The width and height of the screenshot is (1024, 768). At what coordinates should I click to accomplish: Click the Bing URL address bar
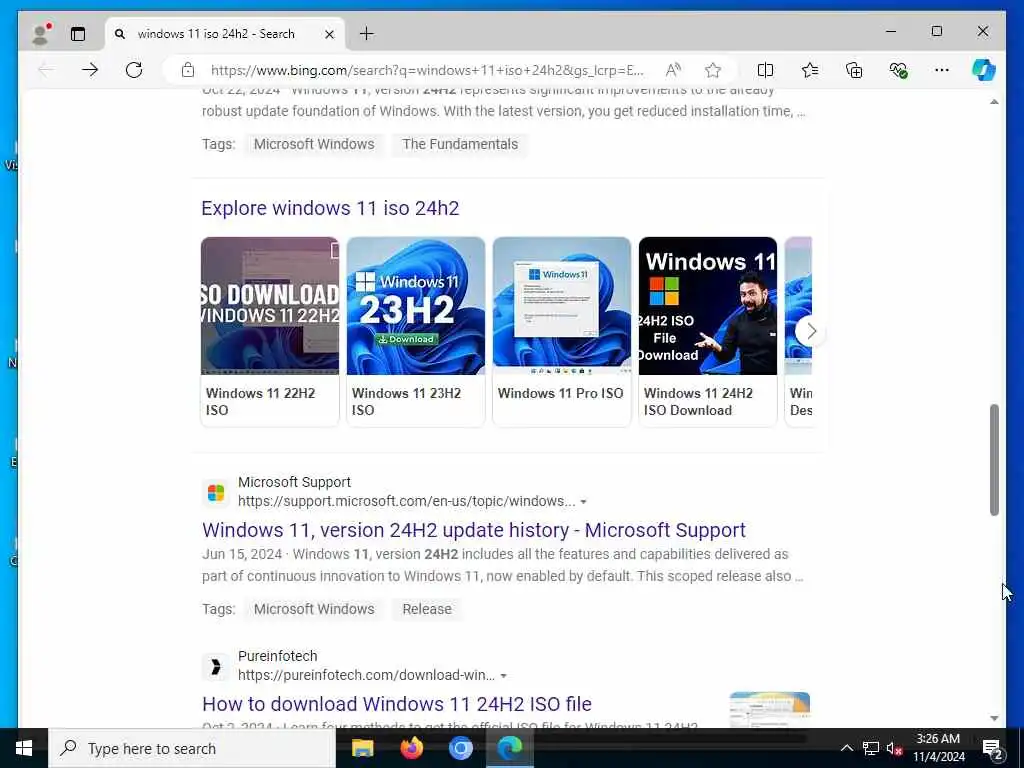point(427,70)
